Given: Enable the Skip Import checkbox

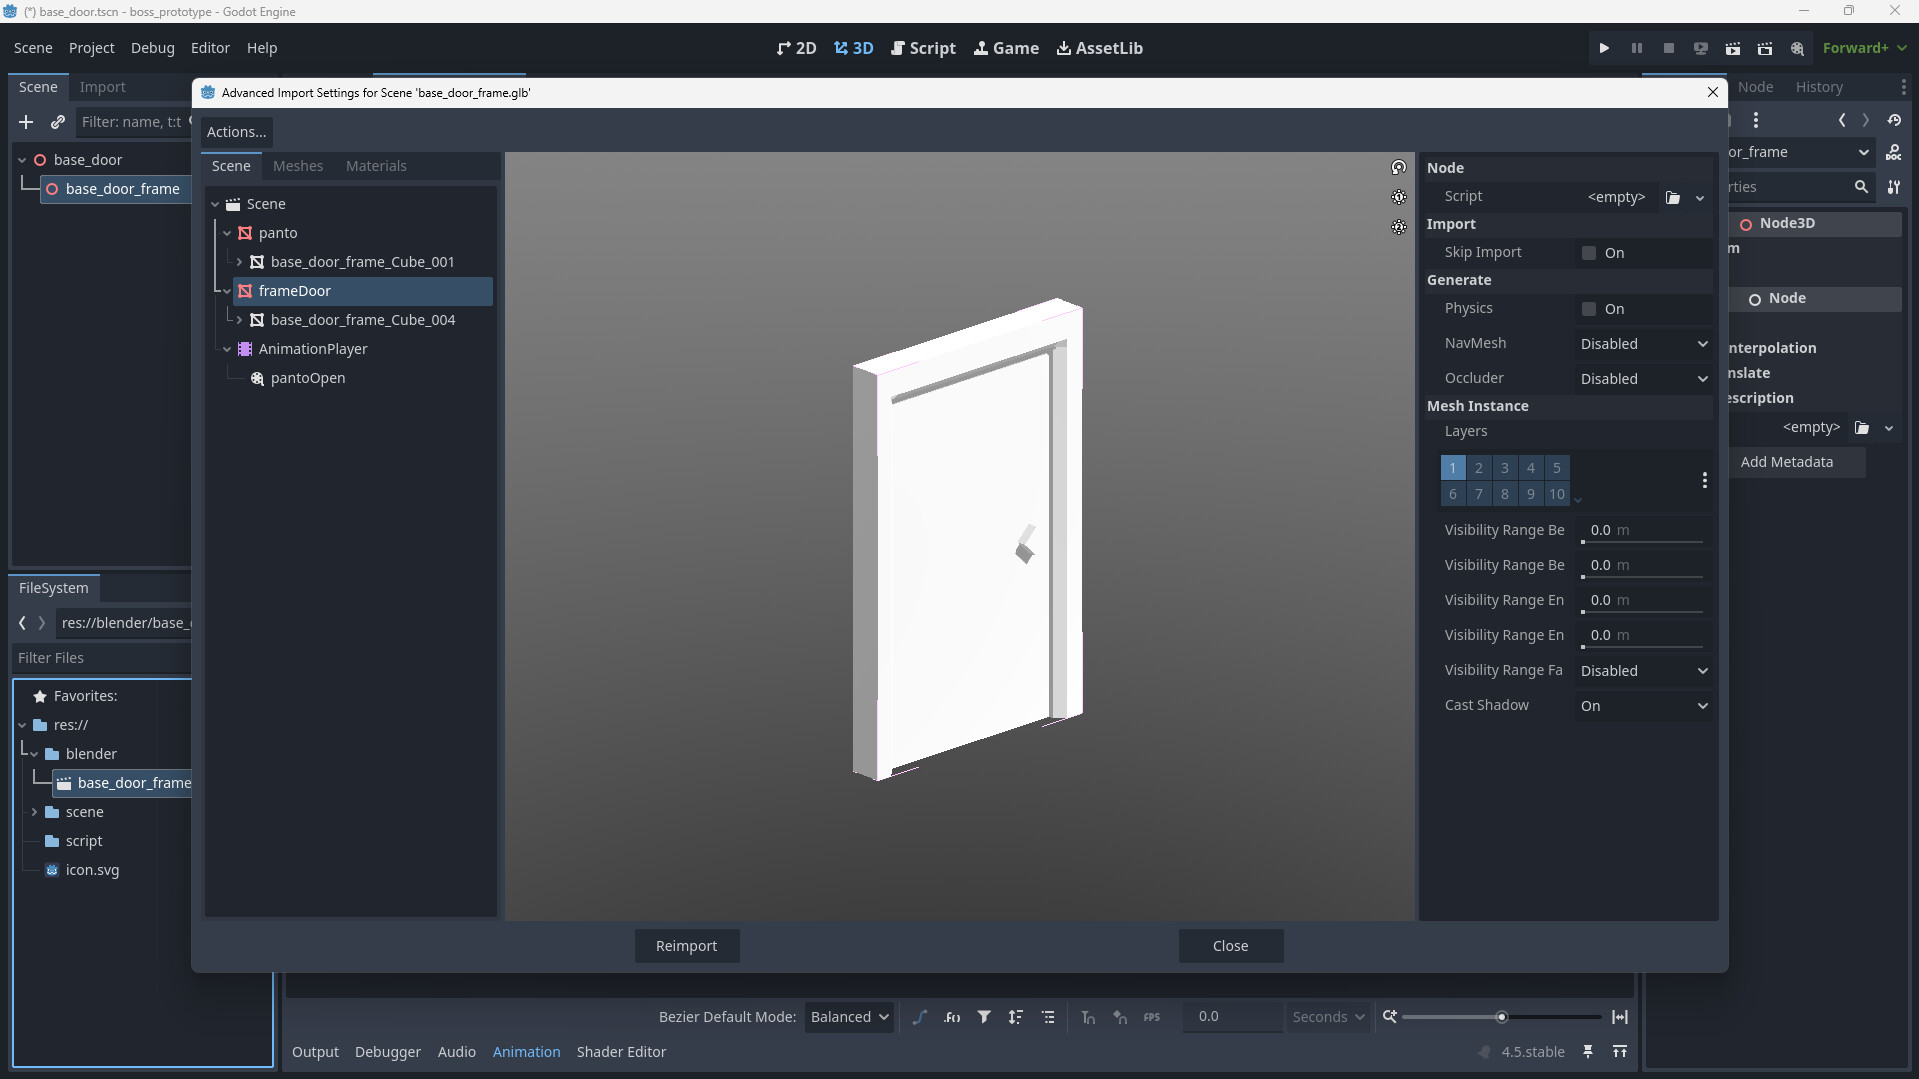Looking at the screenshot, I should point(1589,253).
